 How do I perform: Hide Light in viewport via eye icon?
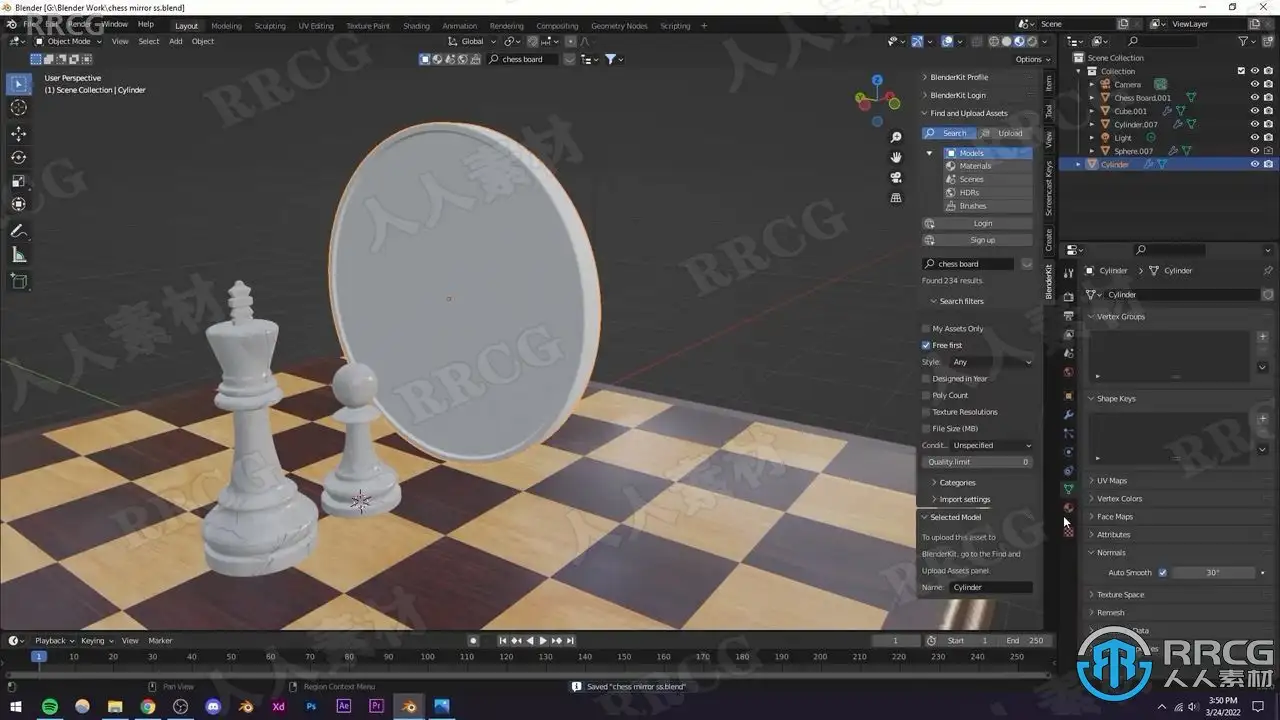click(x=1255, y=138)
